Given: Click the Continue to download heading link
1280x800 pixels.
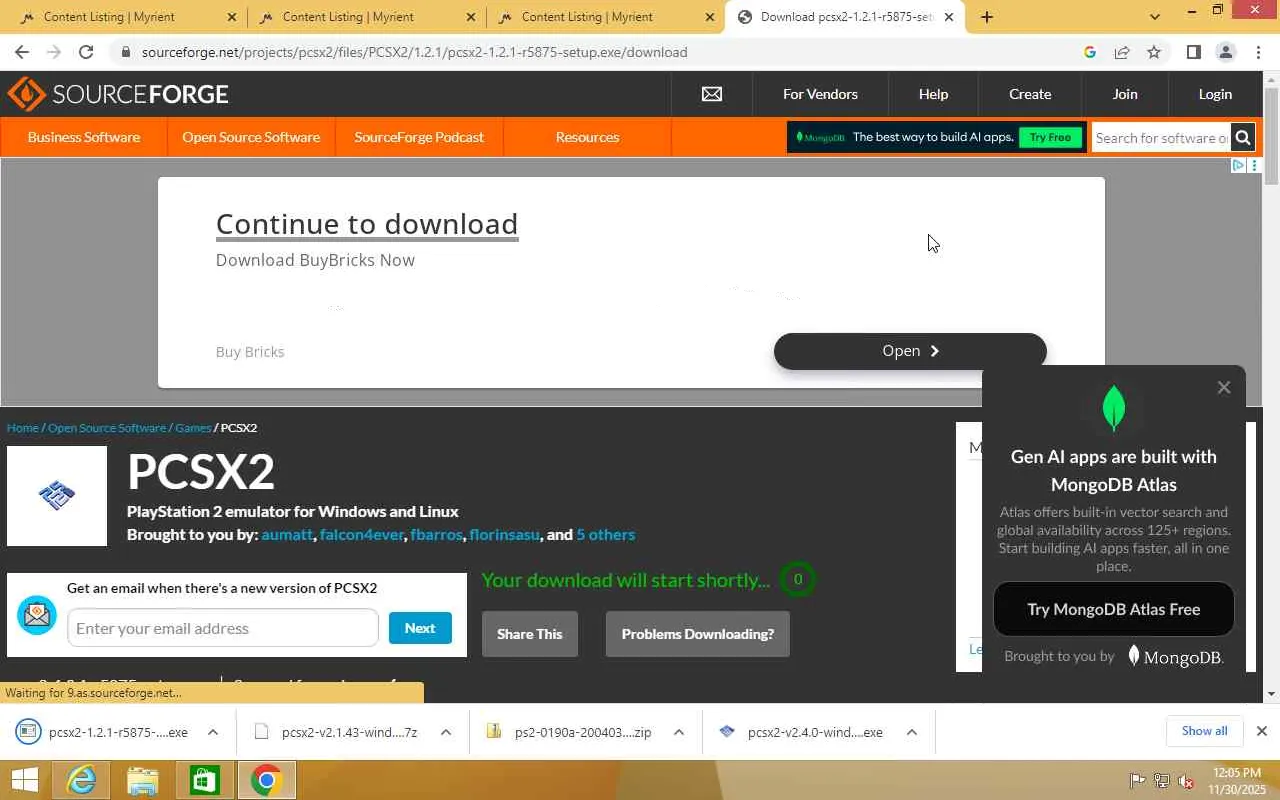Looking at the screenshot, I should pyautogui.click(x=367, y=224).
